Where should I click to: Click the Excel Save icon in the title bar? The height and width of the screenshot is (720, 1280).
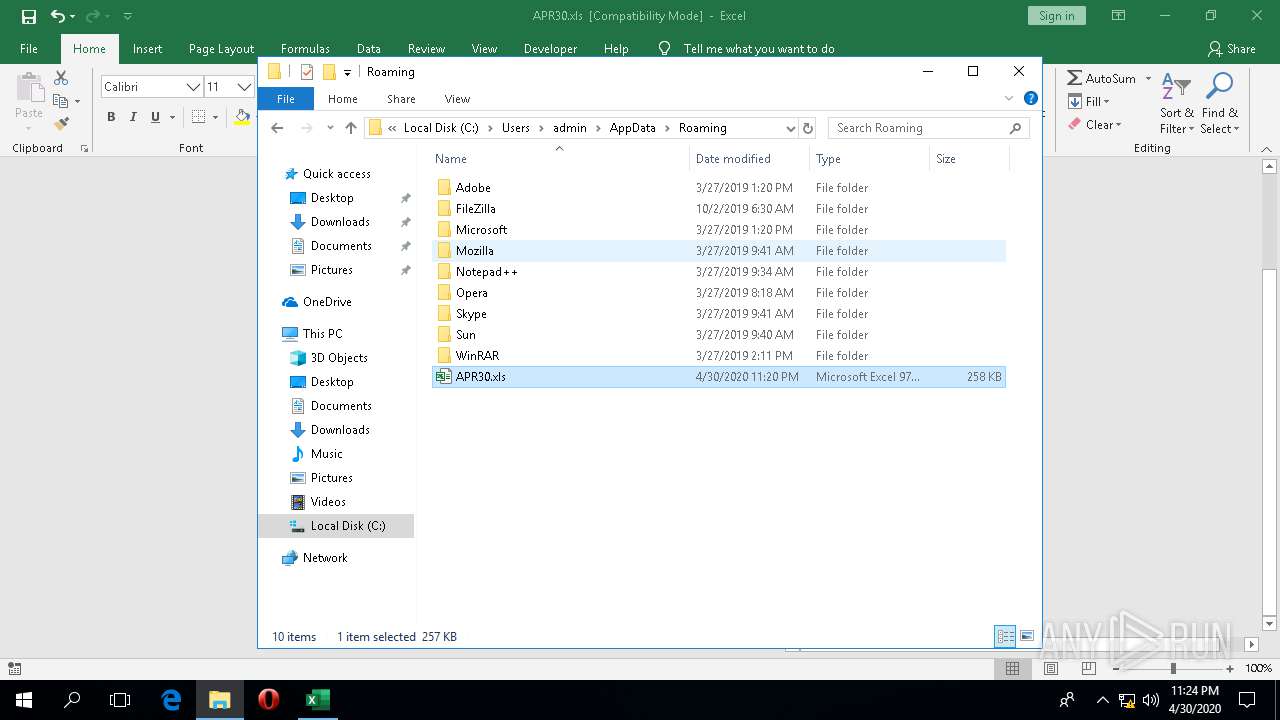coord(28,16)
